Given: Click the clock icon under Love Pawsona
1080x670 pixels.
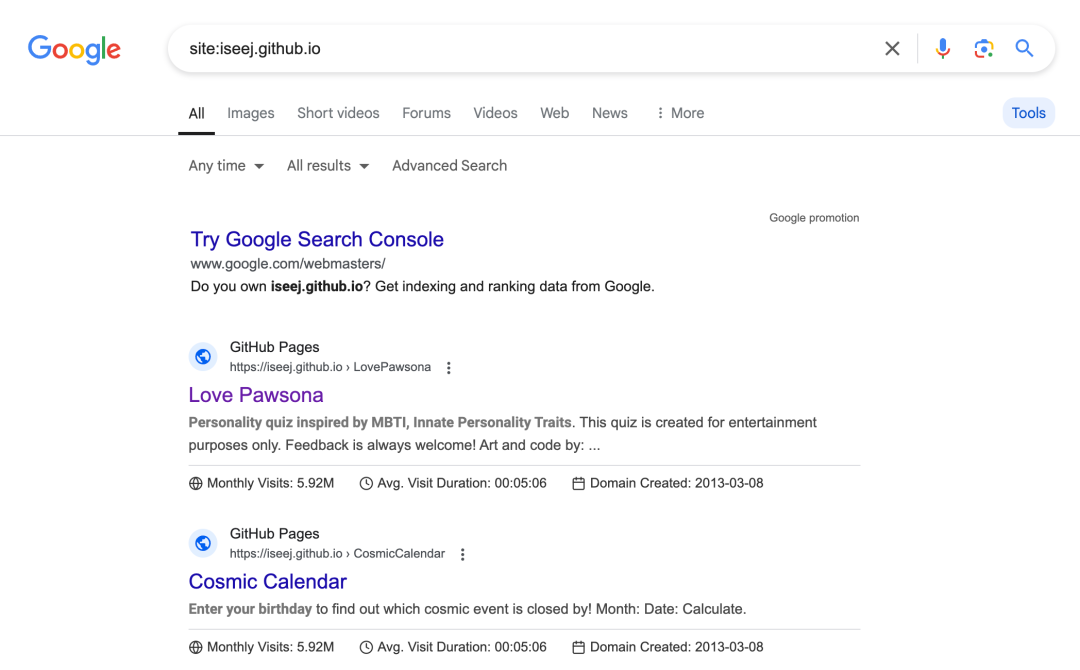Looking at the screenshot, I should point(366,483).
